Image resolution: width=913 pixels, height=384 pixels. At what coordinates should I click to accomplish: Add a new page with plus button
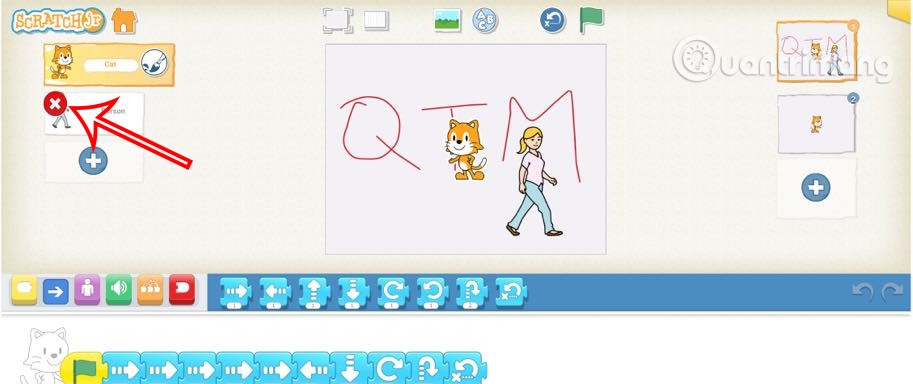point(816,187)
